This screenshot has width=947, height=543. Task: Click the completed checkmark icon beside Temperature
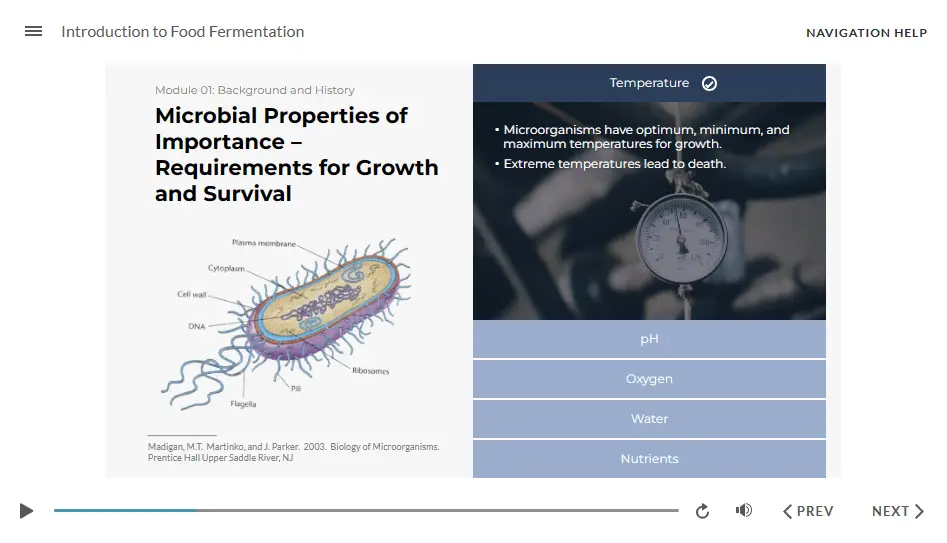(x=709, y=84)
